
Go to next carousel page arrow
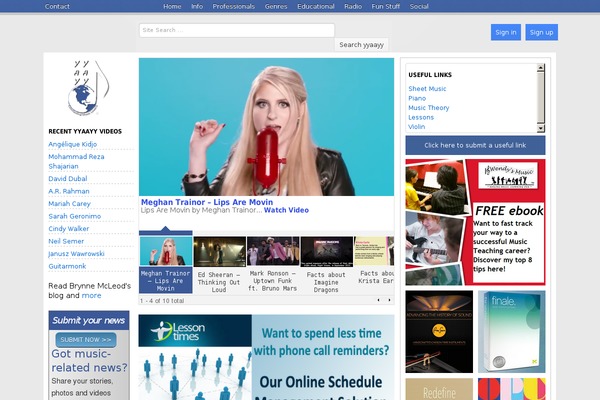coord(390,300)
